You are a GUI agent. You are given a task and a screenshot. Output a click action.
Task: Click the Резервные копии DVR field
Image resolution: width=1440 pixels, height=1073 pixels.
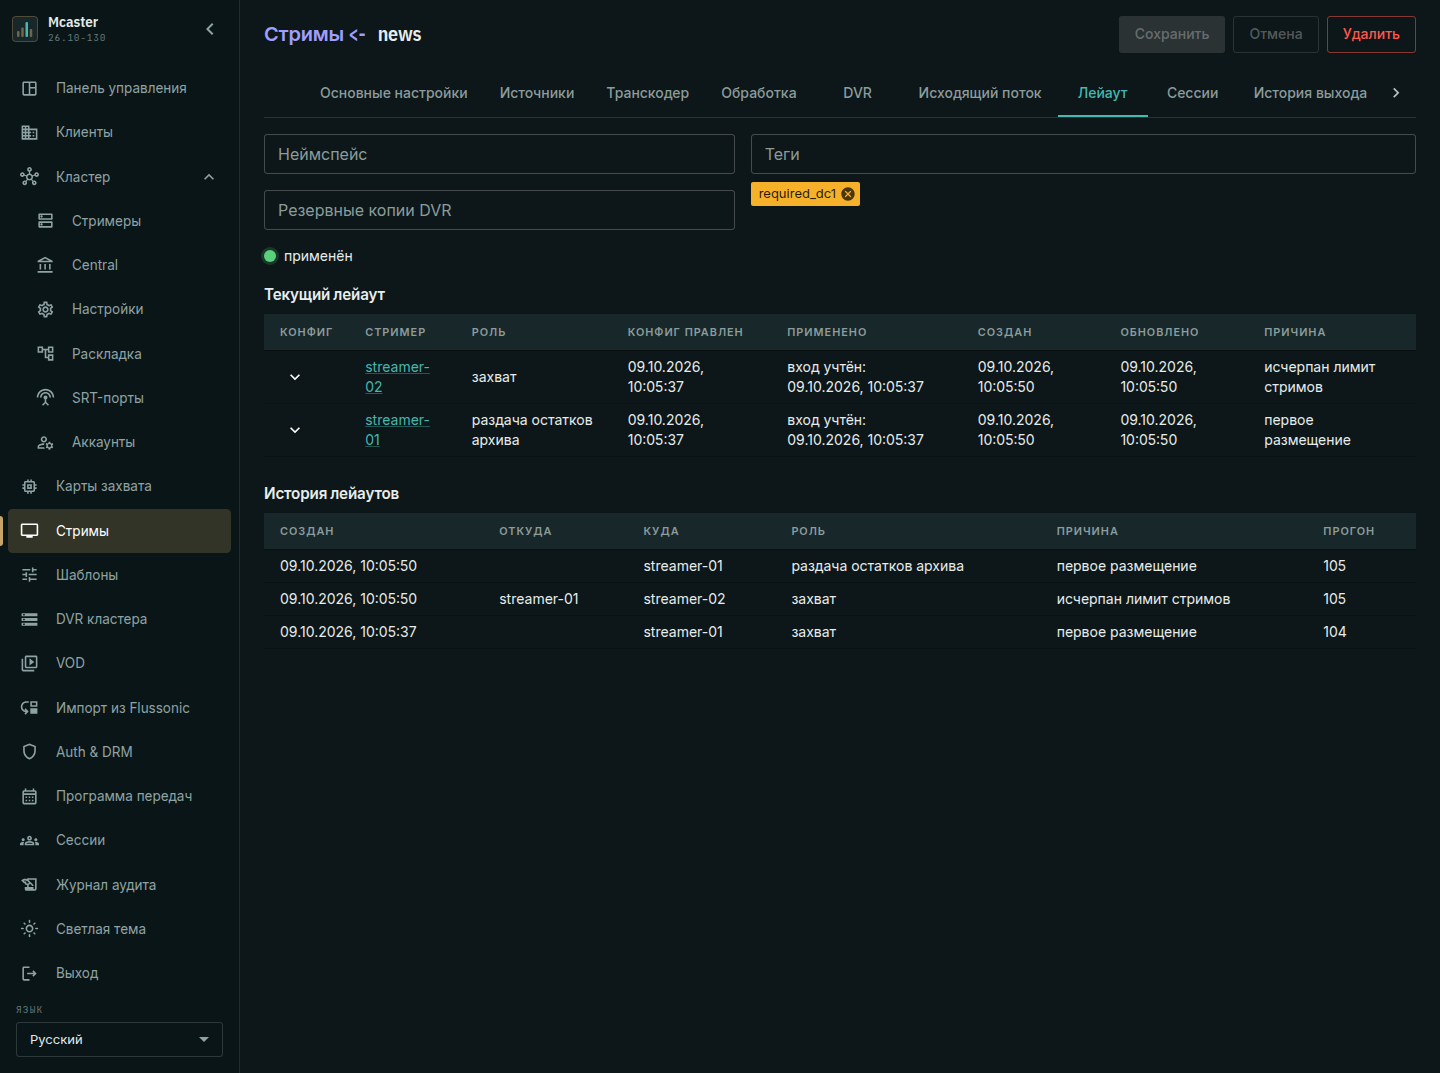tap(499, 210)
